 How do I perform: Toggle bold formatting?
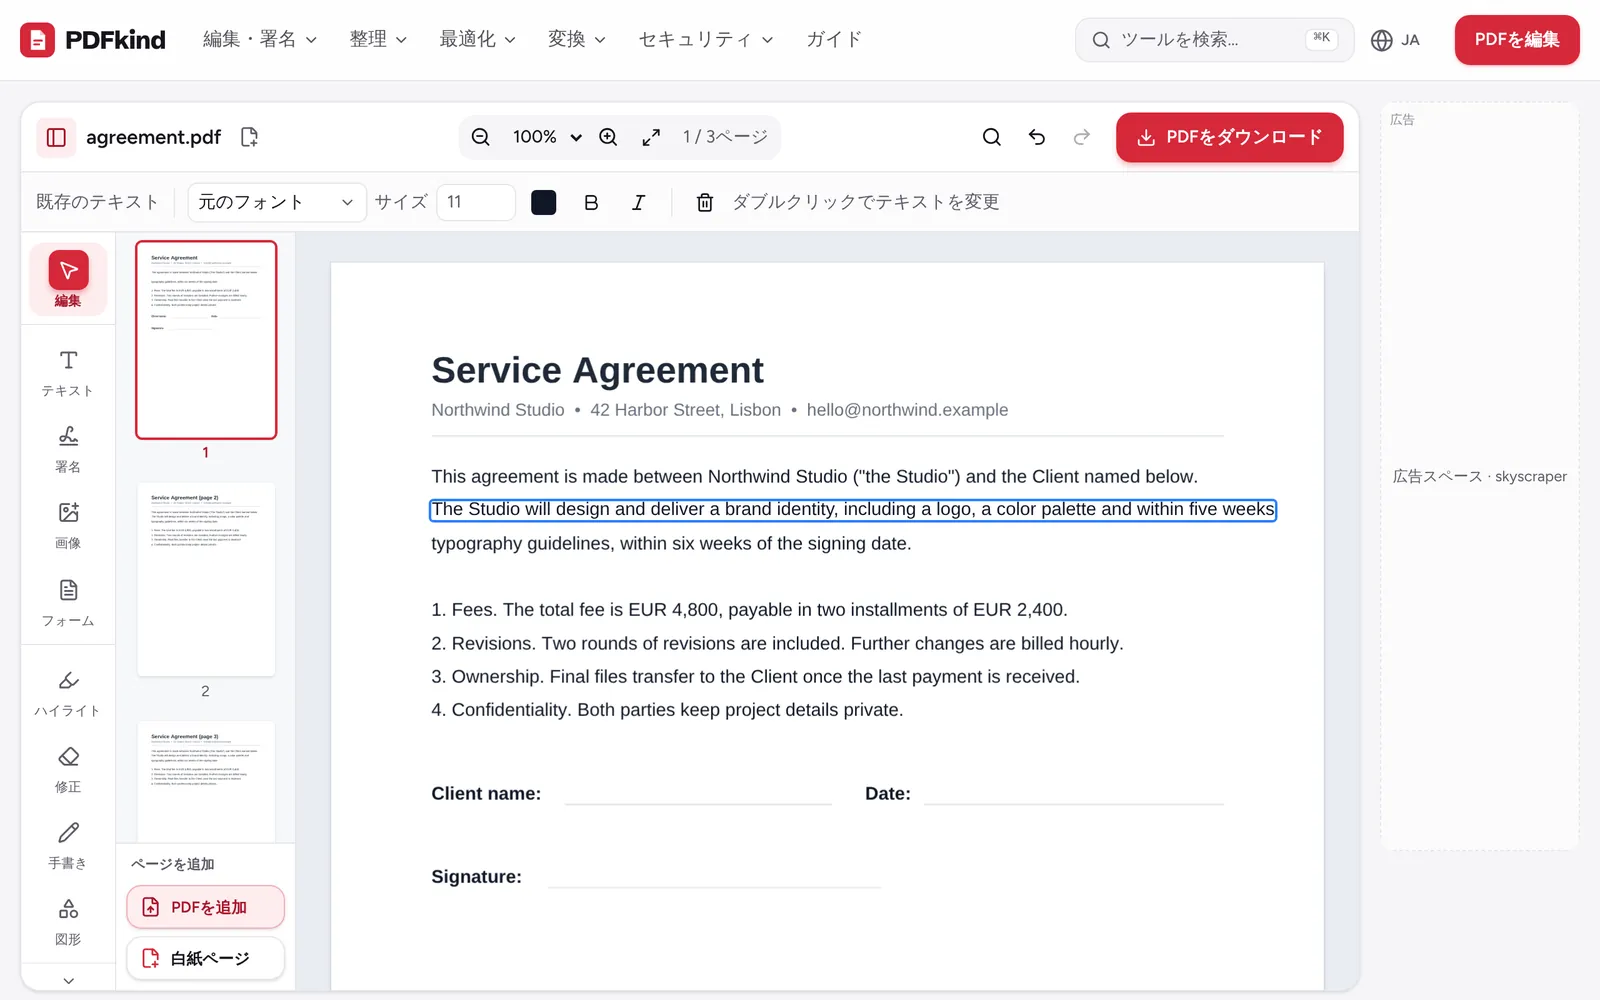[x=591, y=202]
